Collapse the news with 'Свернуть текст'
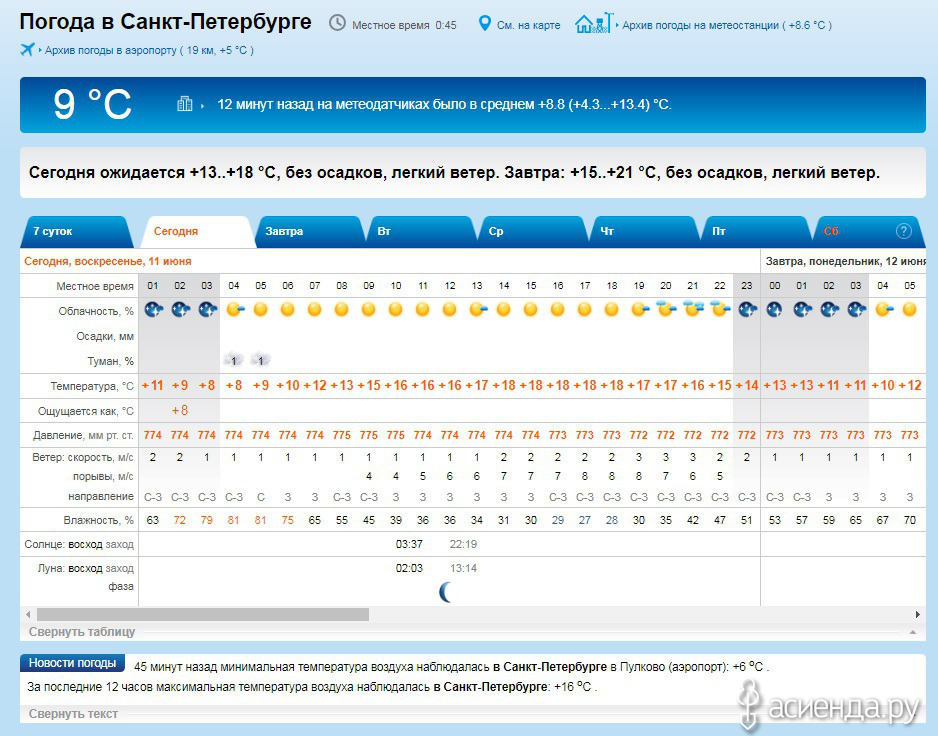Viewport: 938px width, 736px height. pos(73,714)
